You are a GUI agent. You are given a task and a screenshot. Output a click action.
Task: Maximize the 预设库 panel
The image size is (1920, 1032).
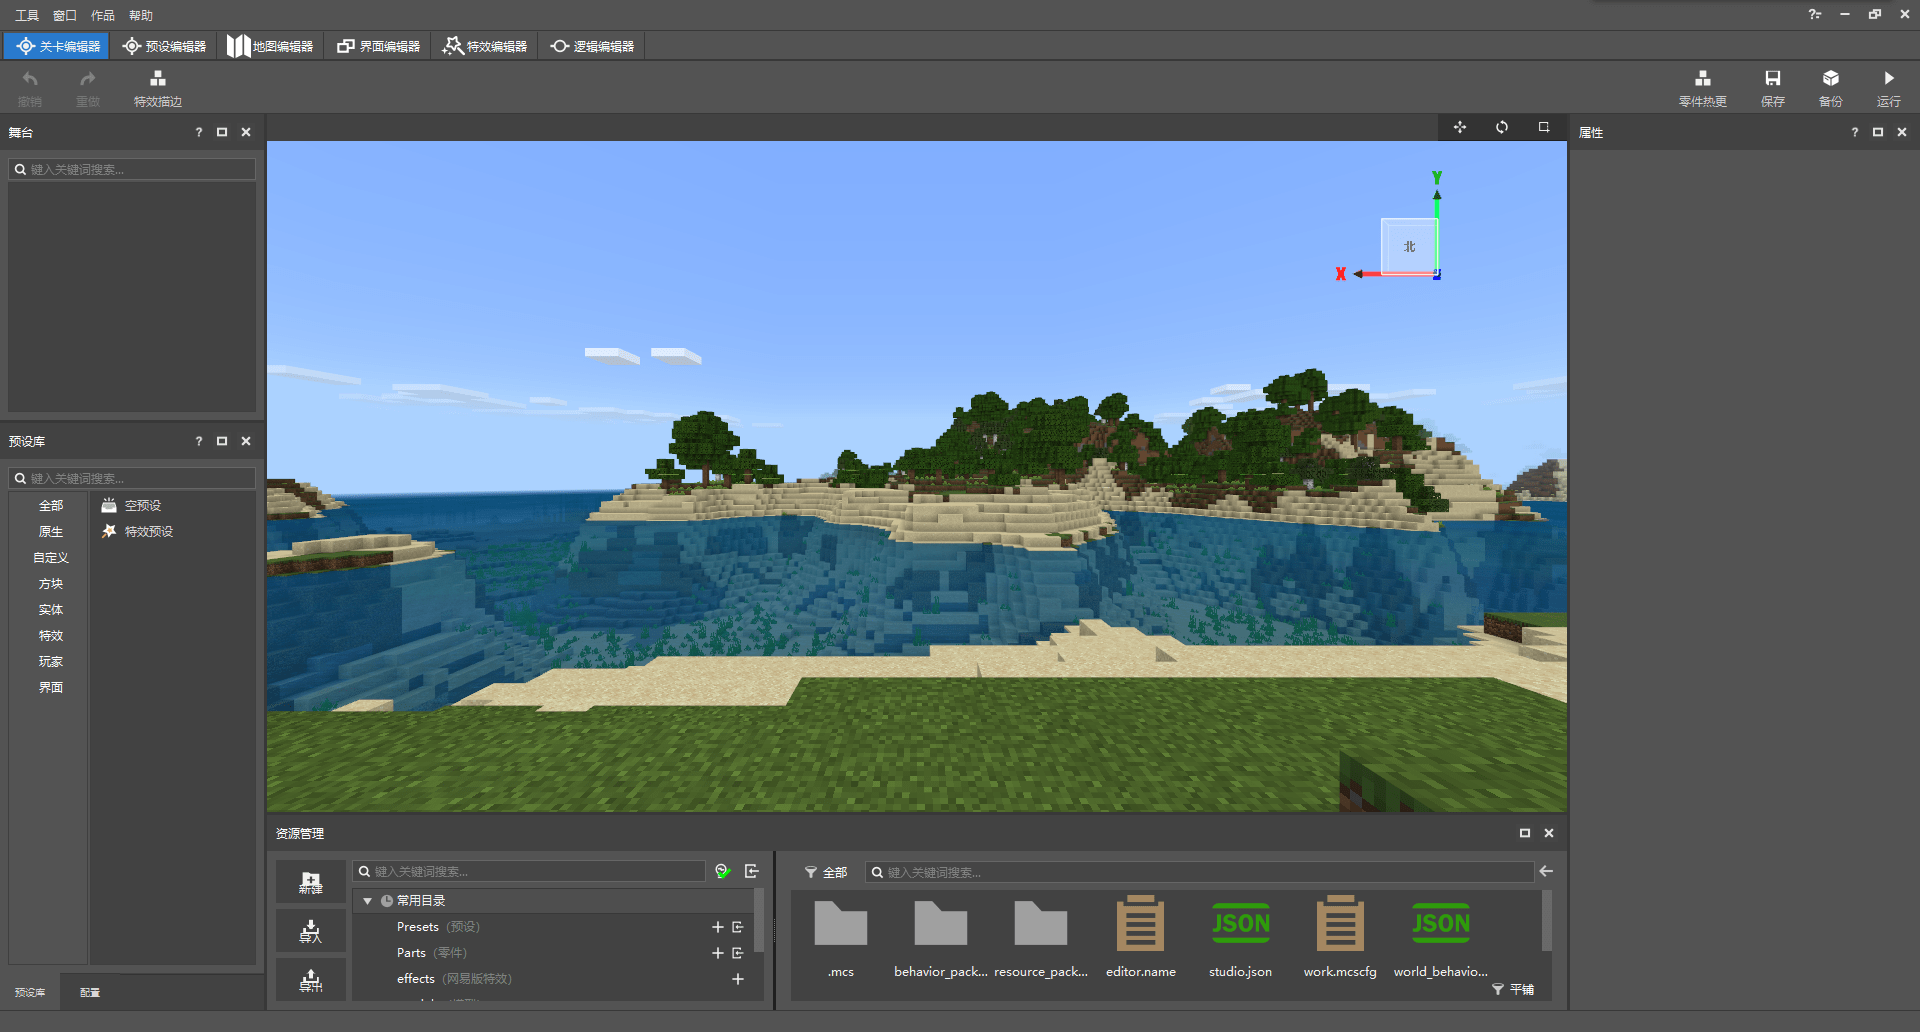pos(222,441)
